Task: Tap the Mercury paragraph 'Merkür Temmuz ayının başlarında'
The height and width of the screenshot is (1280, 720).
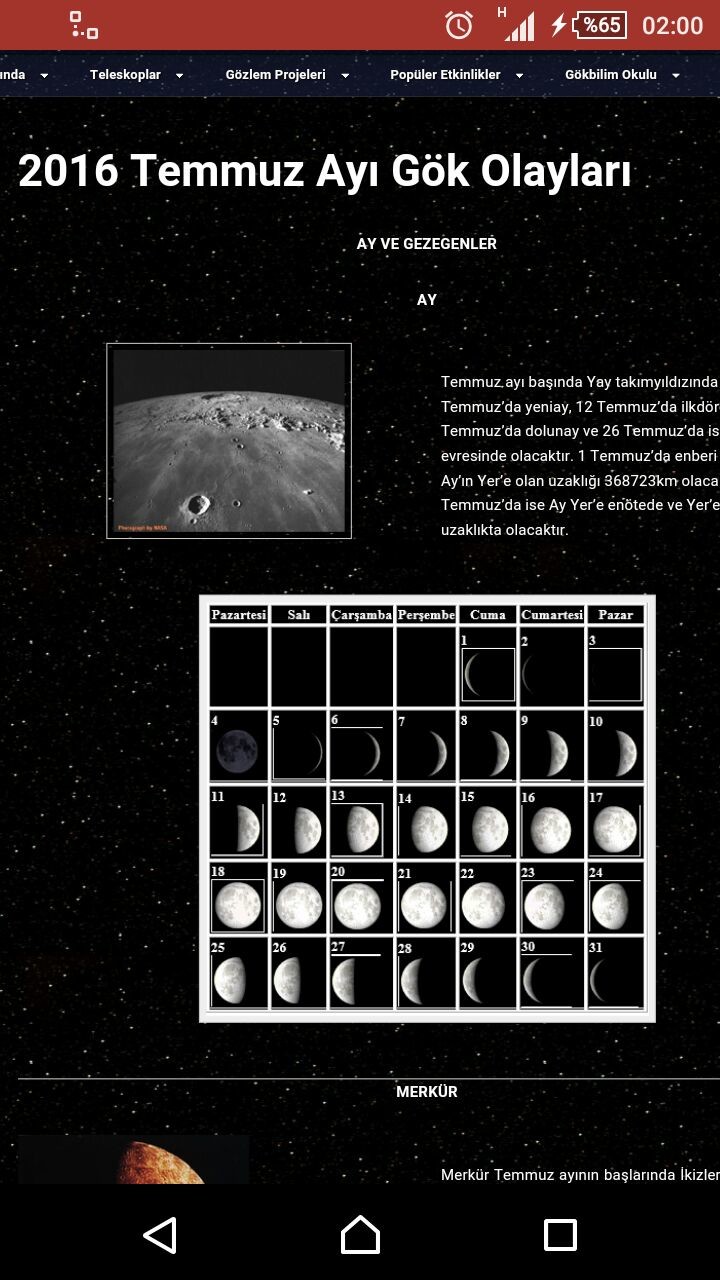Action: [x=580, y=1175]
